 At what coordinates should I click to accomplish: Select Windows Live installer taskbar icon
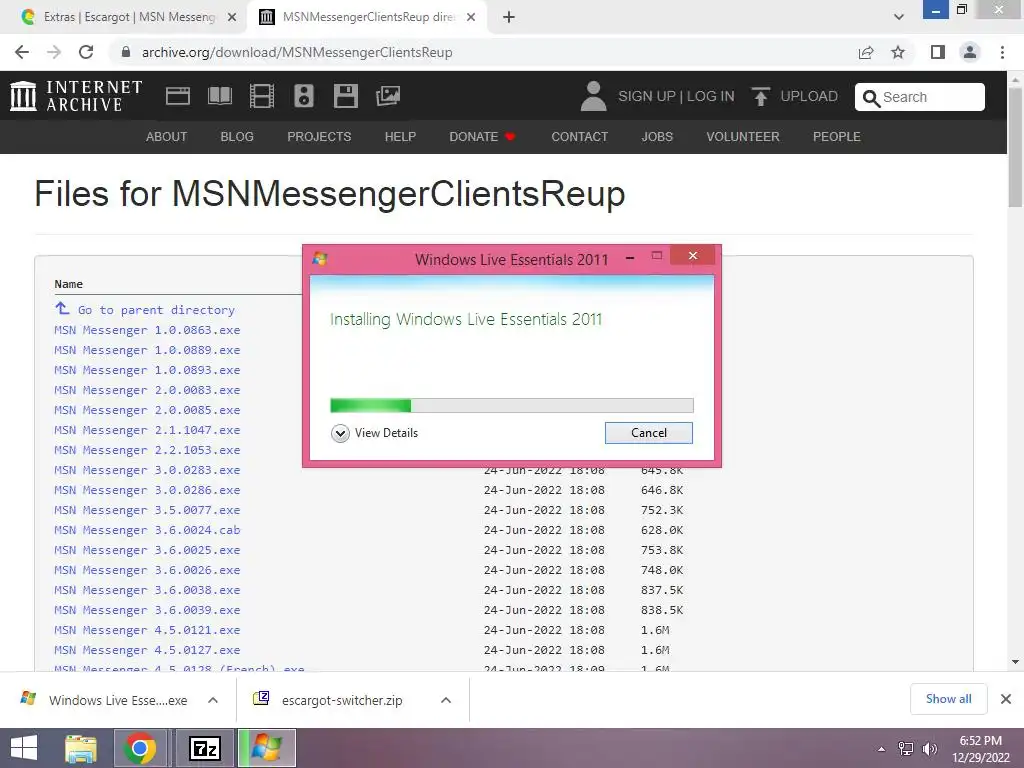pos(266,748)
